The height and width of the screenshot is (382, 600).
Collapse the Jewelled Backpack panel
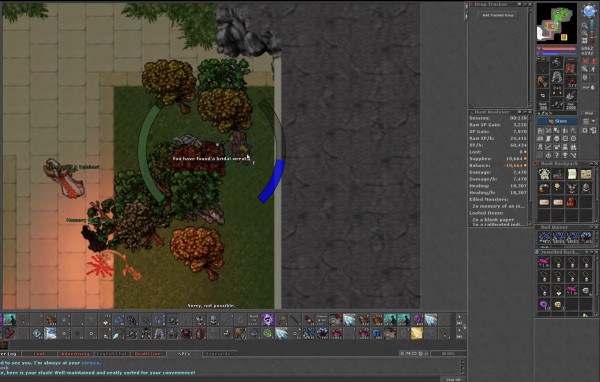pos(592,252)
